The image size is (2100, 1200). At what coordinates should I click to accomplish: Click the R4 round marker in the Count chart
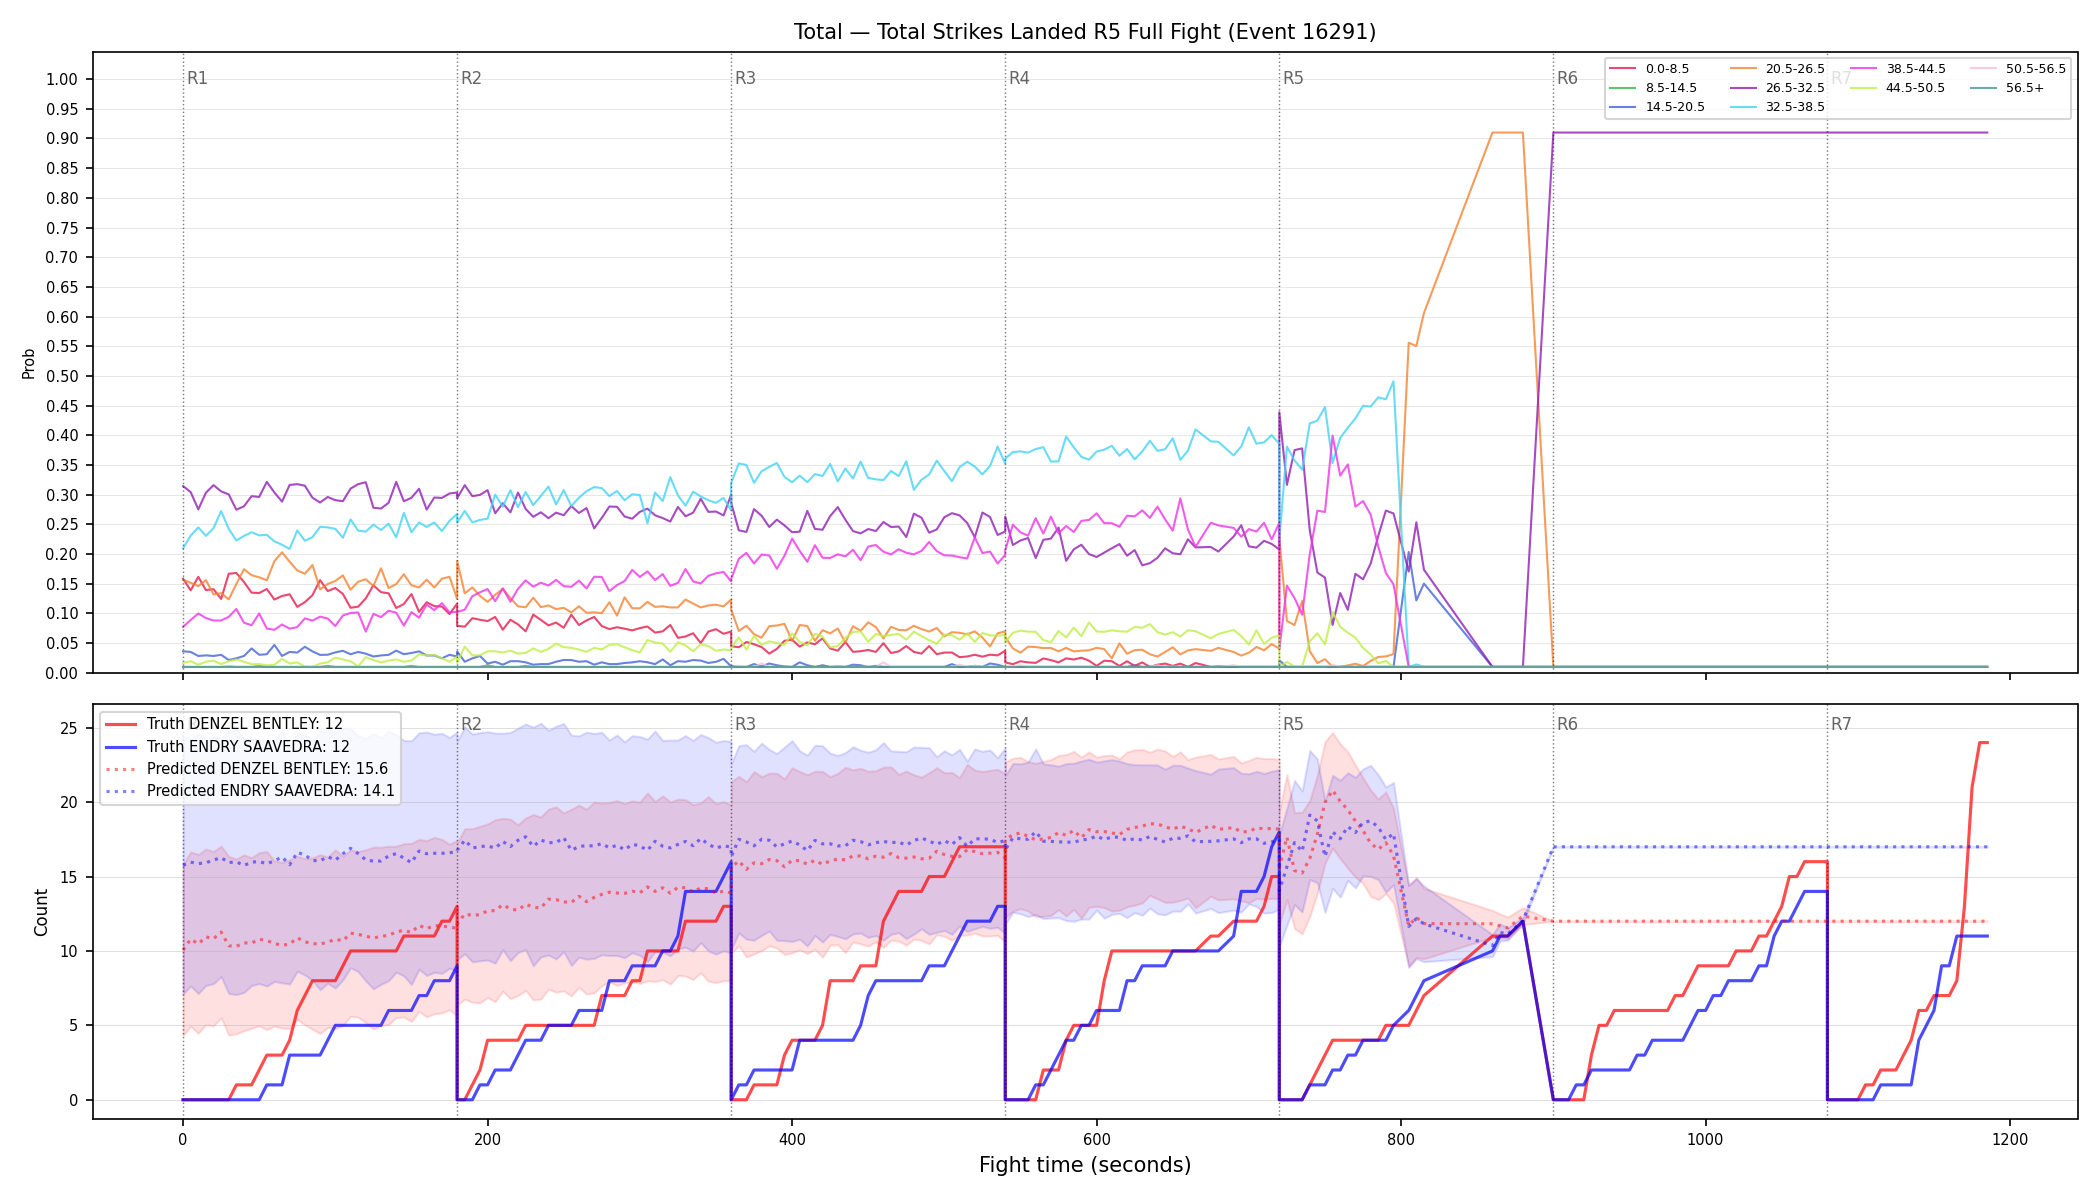pos(1019,724)
